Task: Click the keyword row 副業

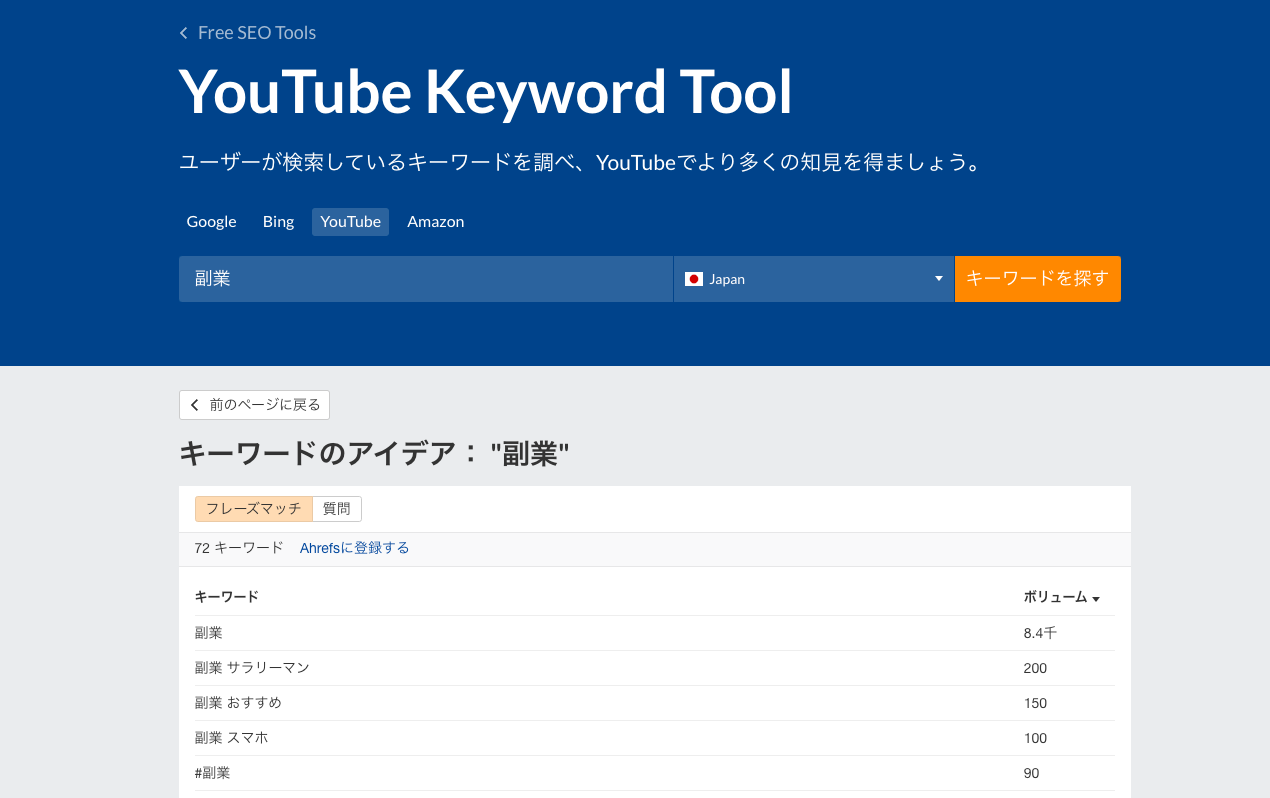Action: (x=655, y=633)
